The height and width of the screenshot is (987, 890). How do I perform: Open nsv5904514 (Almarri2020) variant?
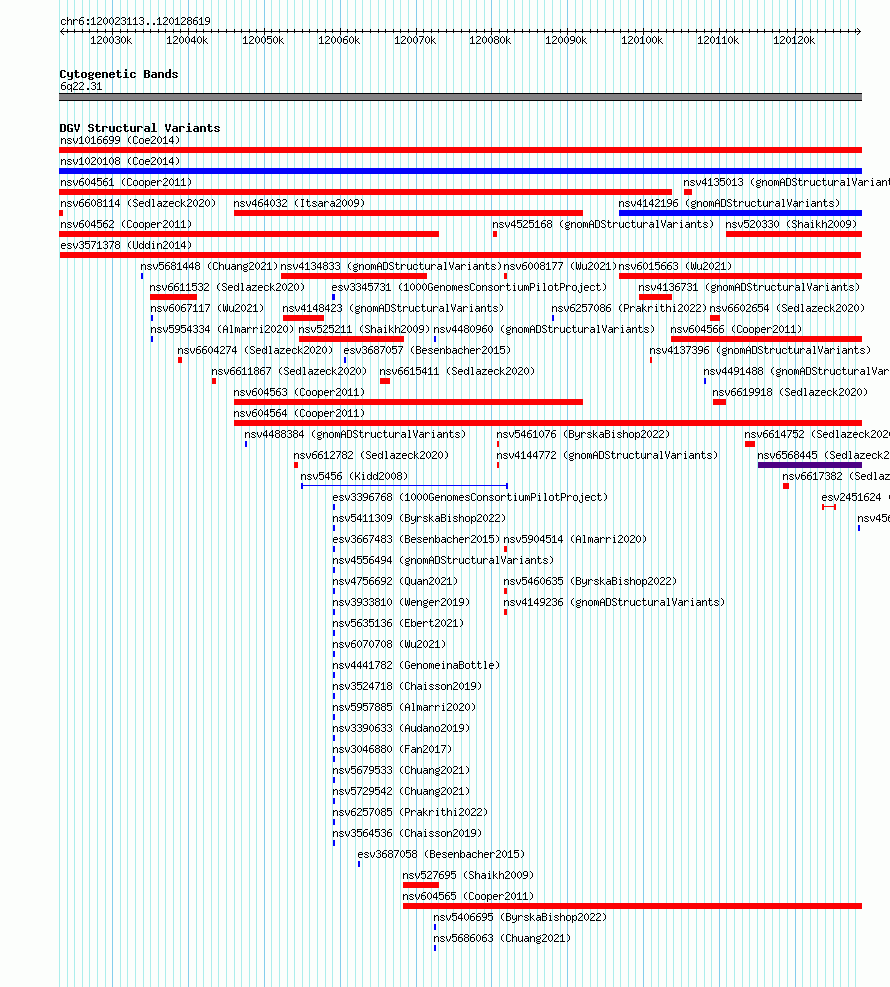click(x=575, y=539)
